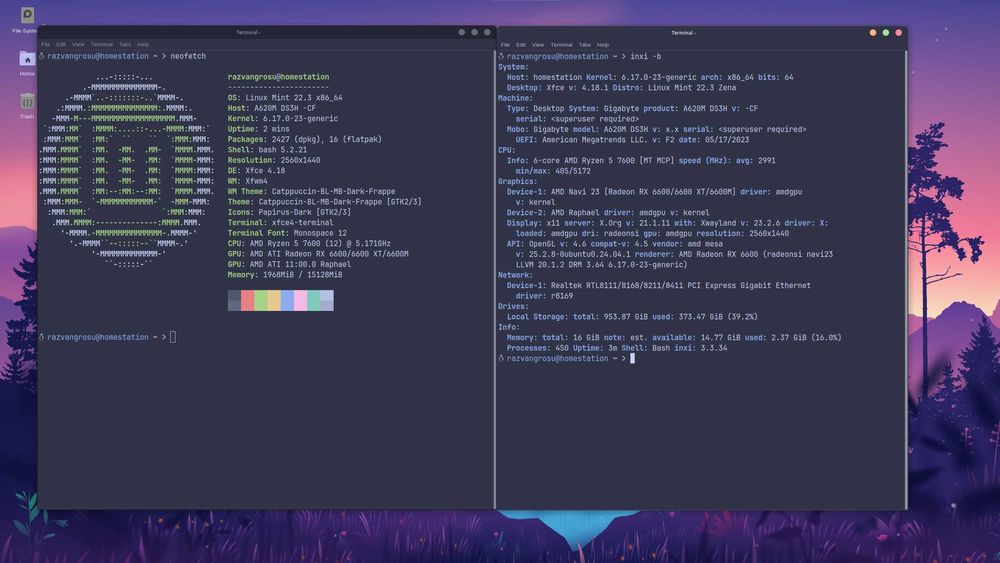The width and height of the screenshot is (1000, 563).
Task: Click the pink block in neofetch color palette
Action: [300, 300]
